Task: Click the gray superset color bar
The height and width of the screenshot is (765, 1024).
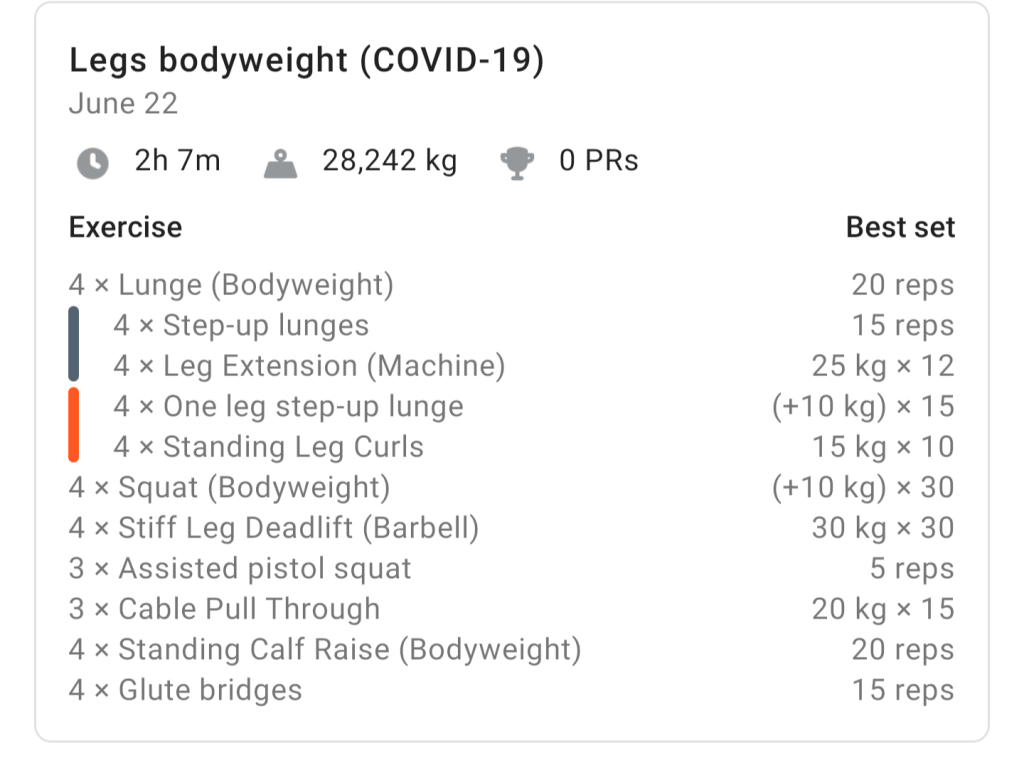Action: (74, 344)
